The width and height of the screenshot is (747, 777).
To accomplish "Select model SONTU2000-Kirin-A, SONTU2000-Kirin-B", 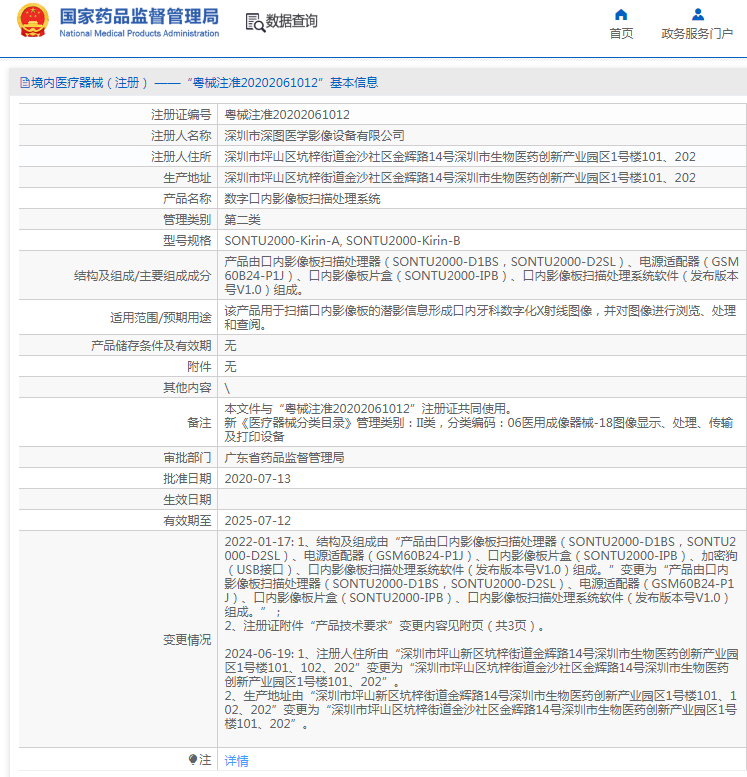I will (x=343, y=241).
